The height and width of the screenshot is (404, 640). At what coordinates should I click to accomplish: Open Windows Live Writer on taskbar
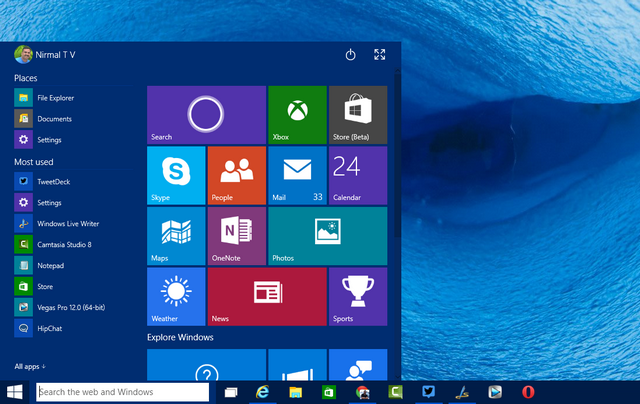(x=462, y=393)
